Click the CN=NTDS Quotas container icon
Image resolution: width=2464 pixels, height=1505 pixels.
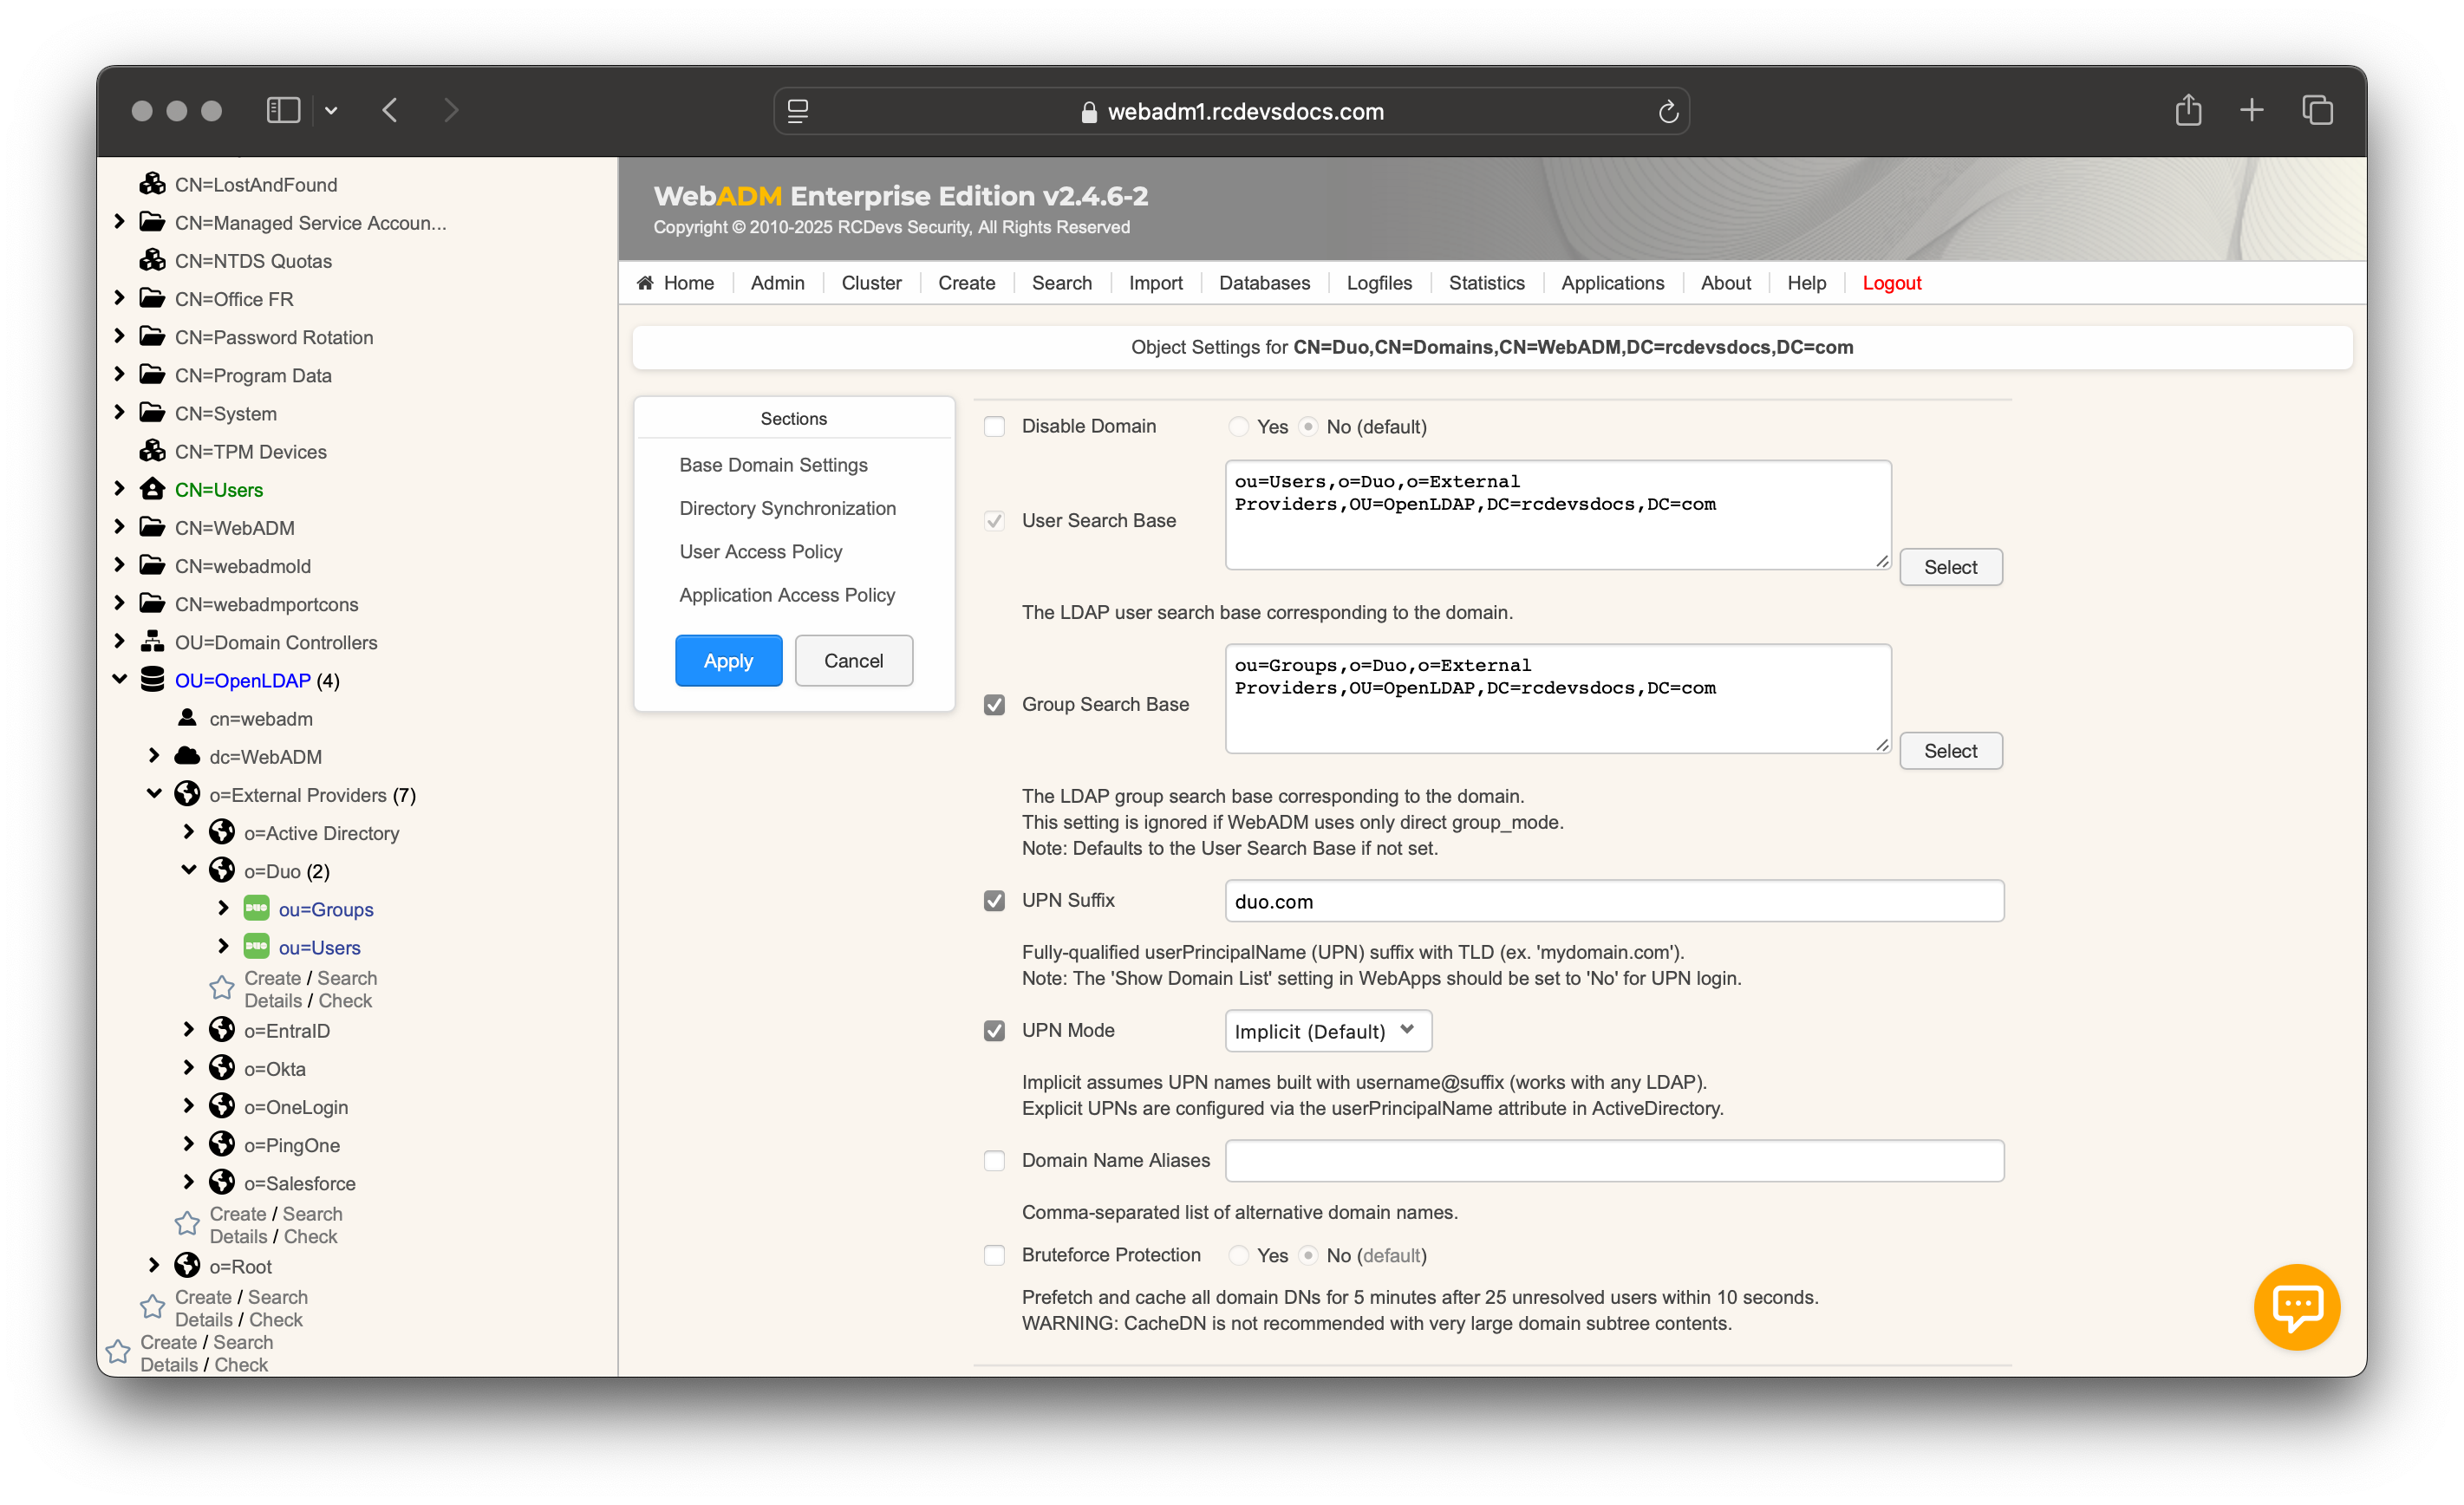pos(152,260)
